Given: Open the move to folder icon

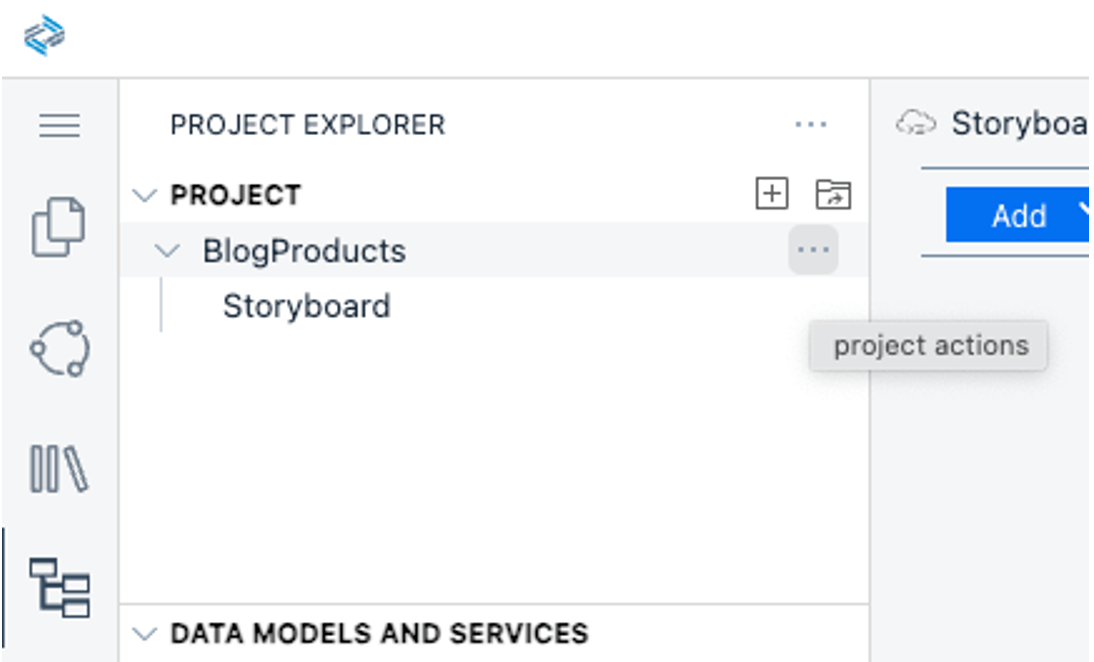Looking at the screenshot, I should (x=832, y=194).
